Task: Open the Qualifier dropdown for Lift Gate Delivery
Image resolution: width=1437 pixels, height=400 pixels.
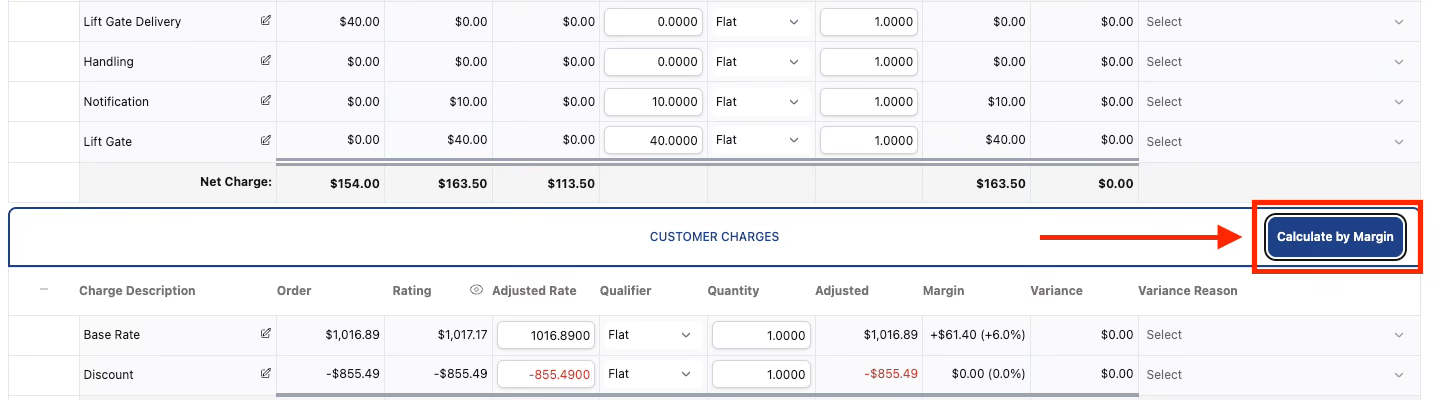Action: tap(758, 21)
